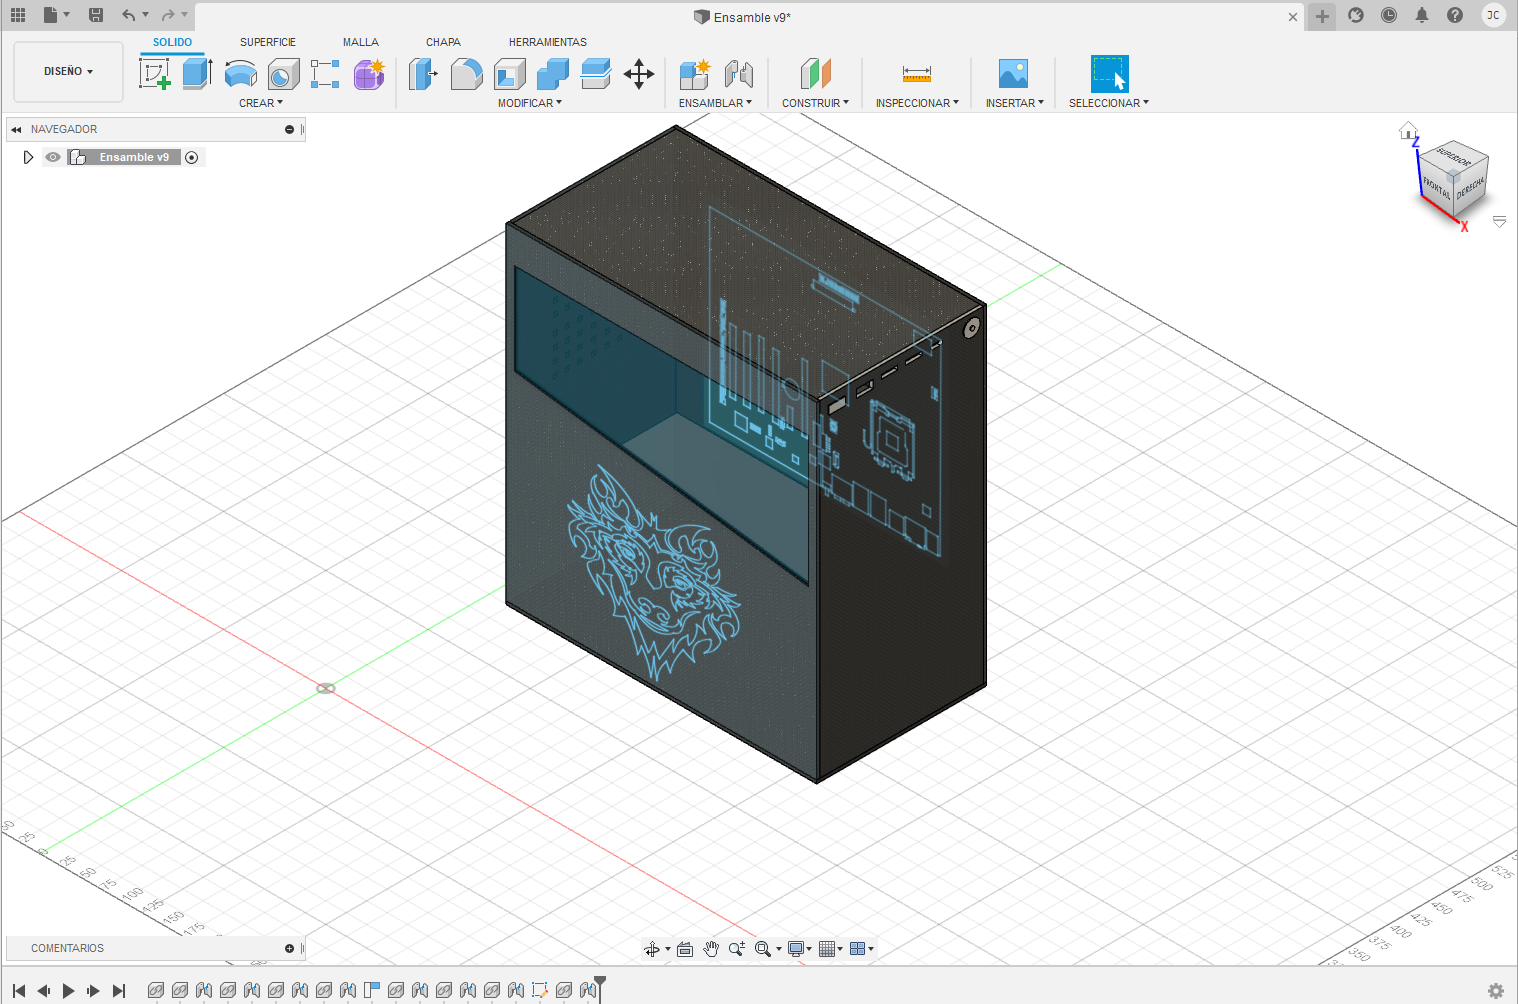
Task: Select the Pan hand tool
Action: 711,949
